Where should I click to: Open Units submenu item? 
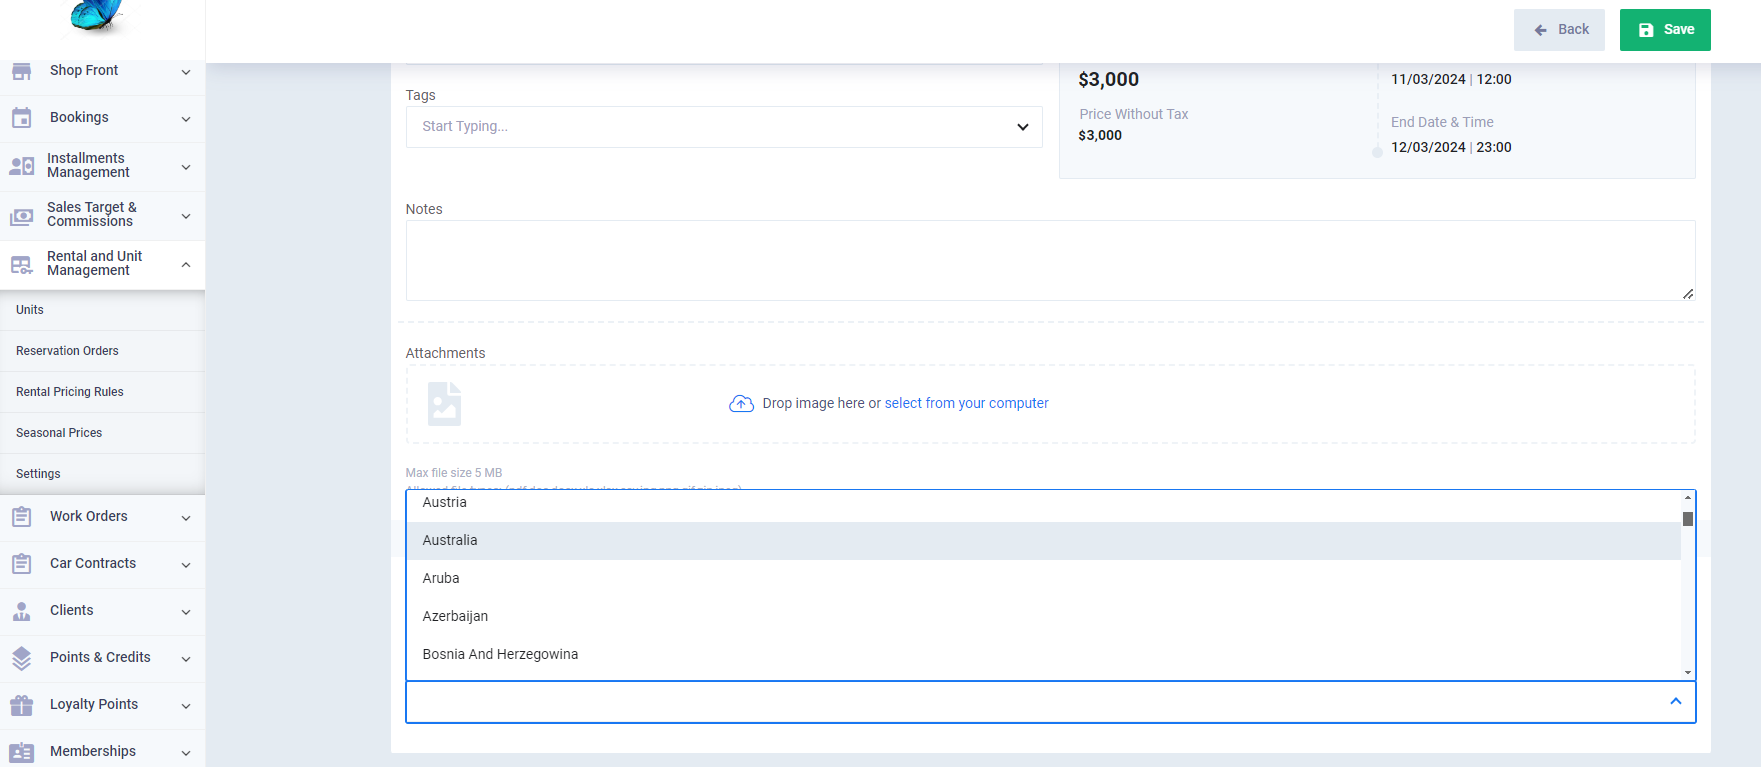coord(102,310)
